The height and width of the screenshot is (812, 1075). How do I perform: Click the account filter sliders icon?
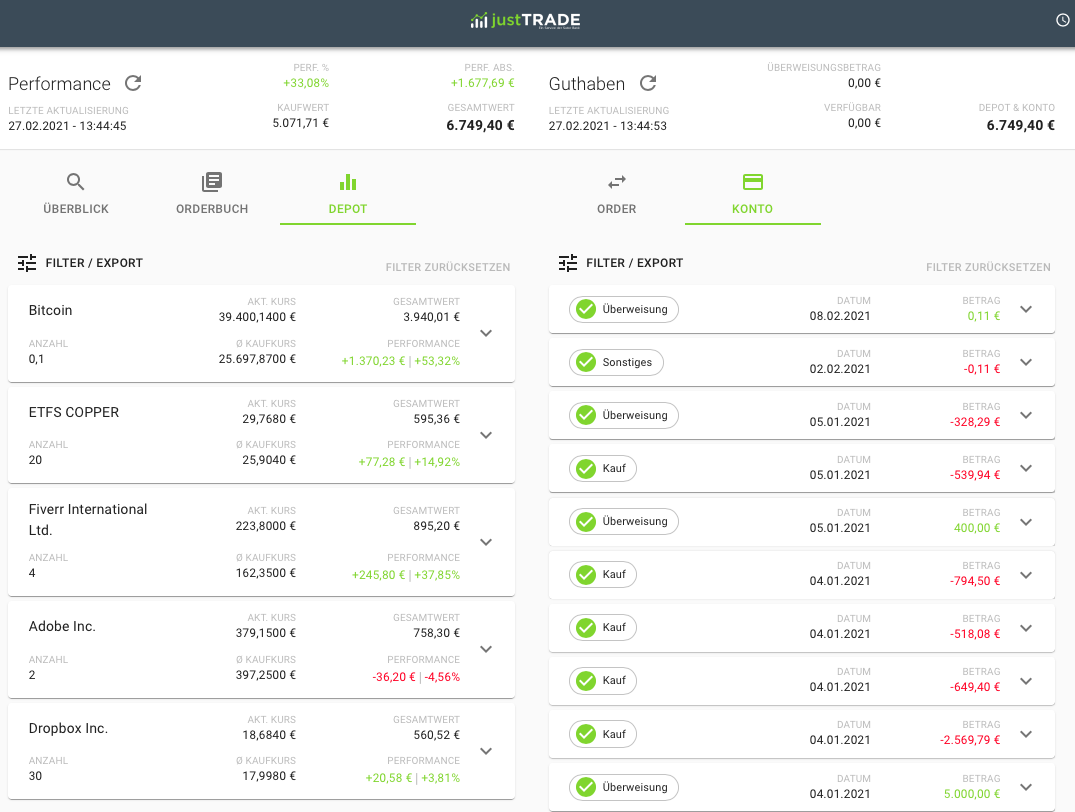click(568, 263)
